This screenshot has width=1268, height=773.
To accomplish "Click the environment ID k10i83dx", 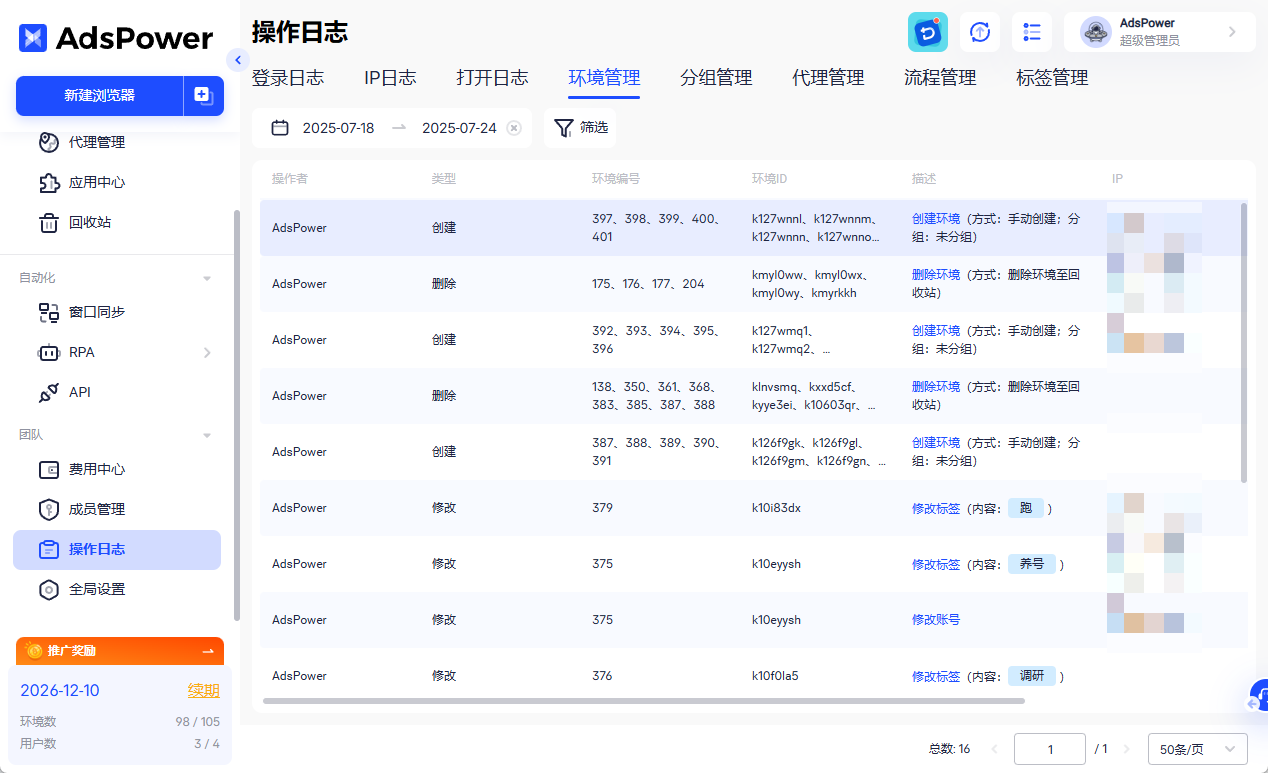I will (x=776, y=508).
